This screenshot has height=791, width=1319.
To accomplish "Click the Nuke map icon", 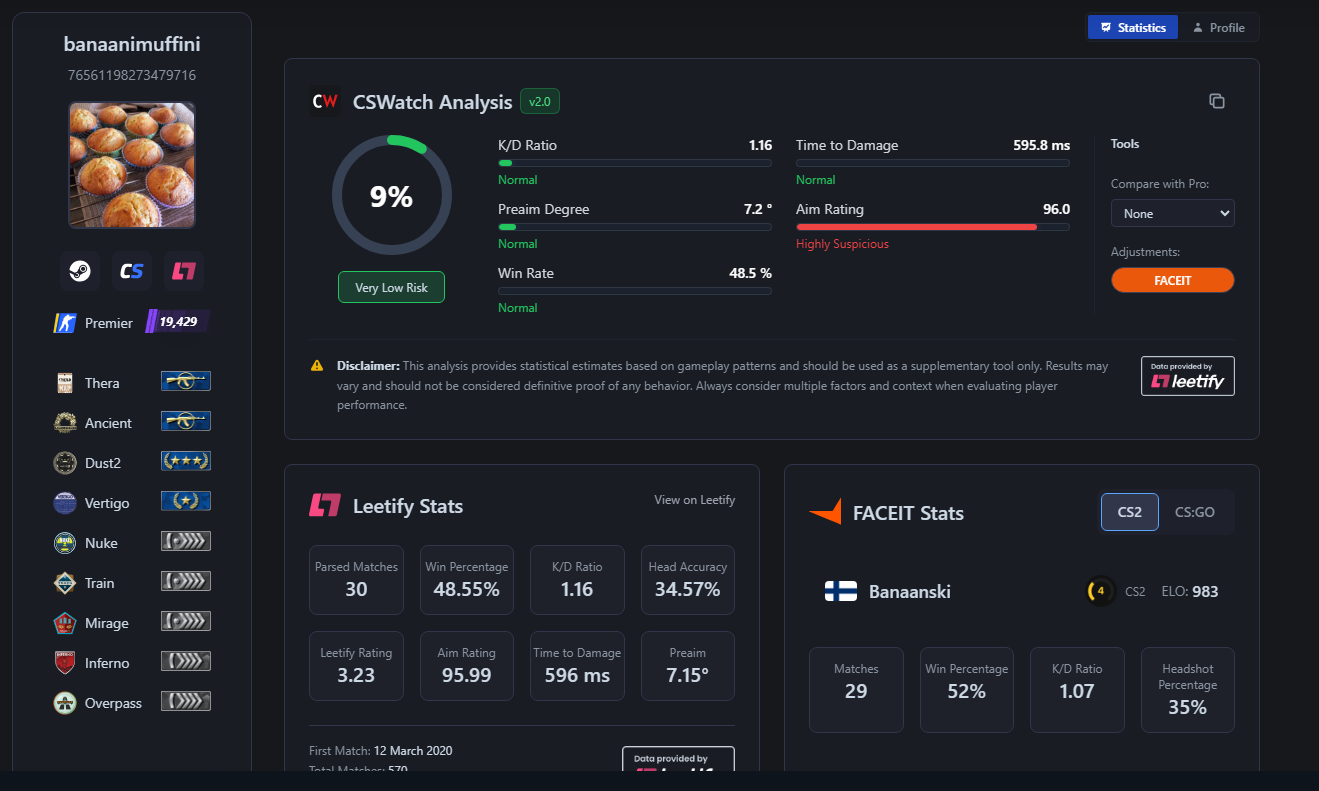I will pyautogui.click(x=65, y=543).
